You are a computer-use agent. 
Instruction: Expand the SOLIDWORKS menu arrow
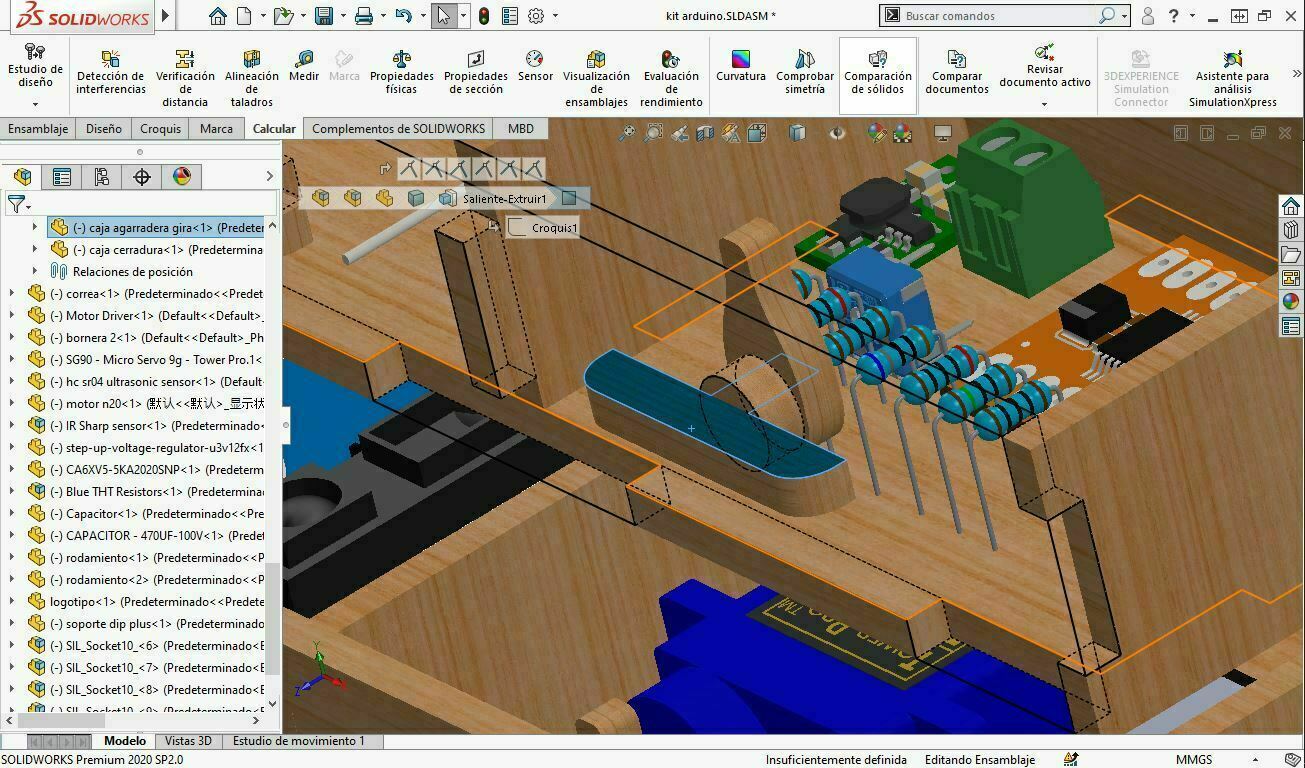tap(166, 16)
